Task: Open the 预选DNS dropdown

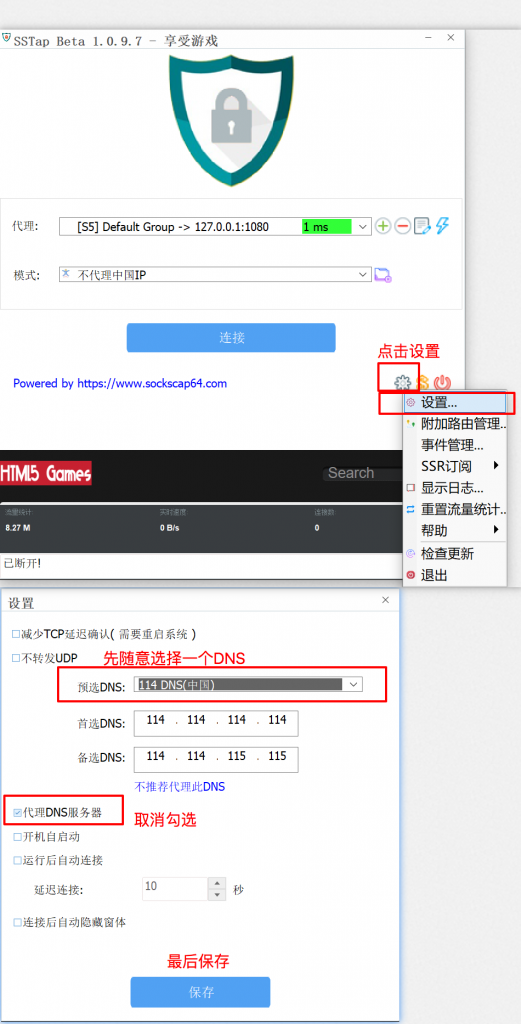Action: click(248, 684)
